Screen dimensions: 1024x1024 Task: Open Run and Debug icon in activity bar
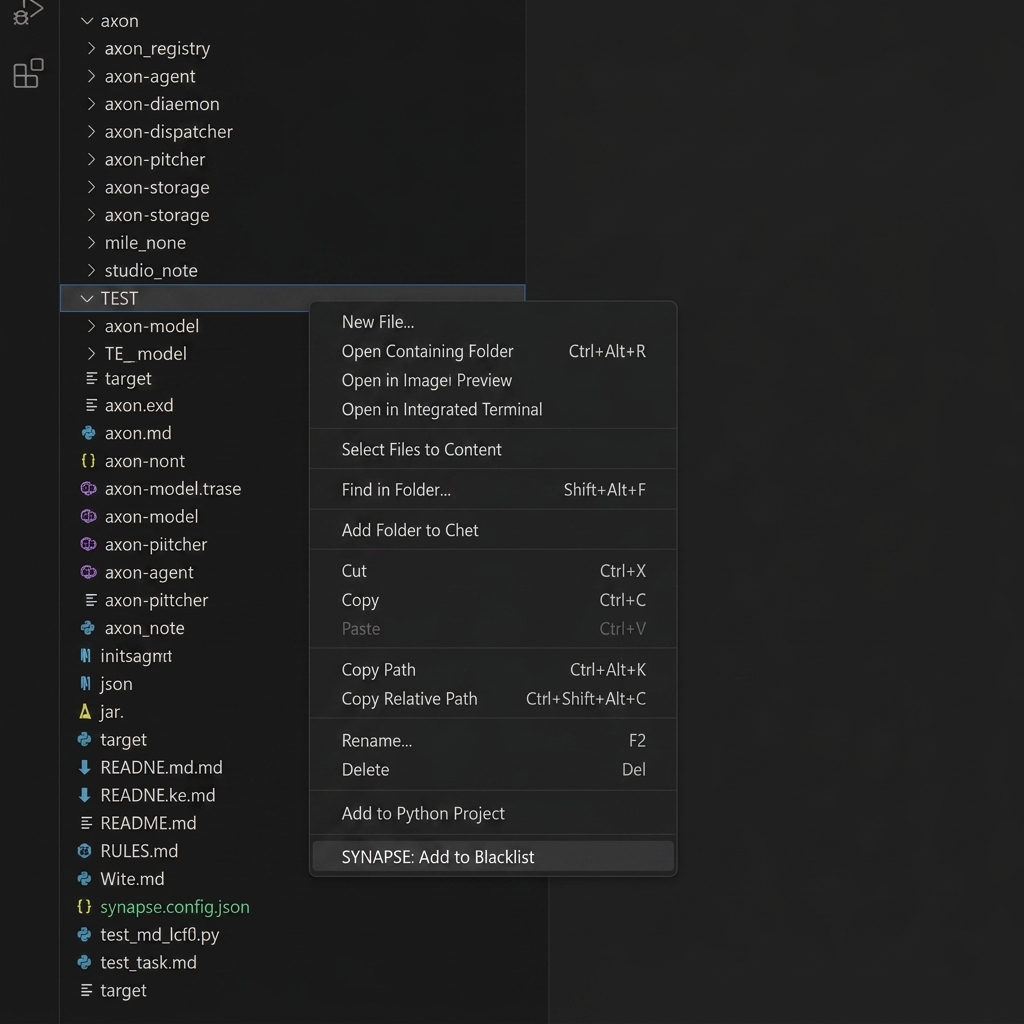pos(27,12)
